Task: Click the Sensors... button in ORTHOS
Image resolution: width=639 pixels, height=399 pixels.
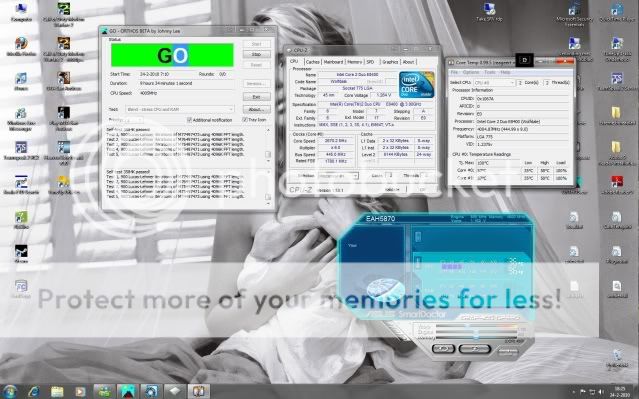Action: (256, 84)
